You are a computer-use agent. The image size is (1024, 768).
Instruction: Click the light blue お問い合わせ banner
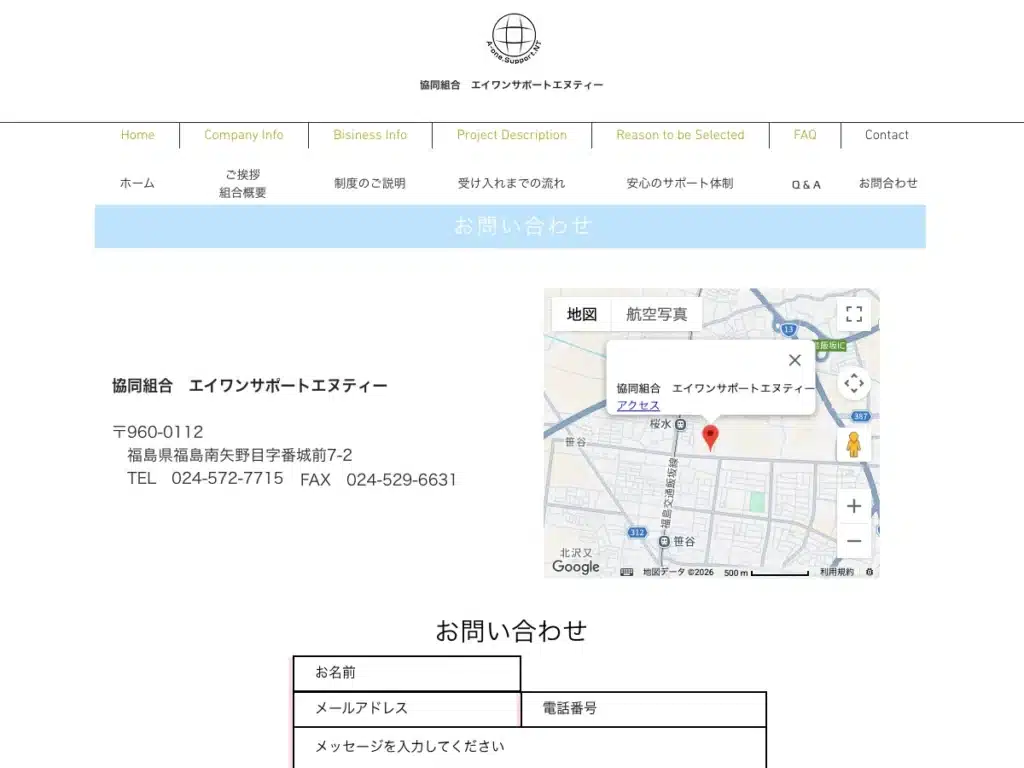click(510, 227)
